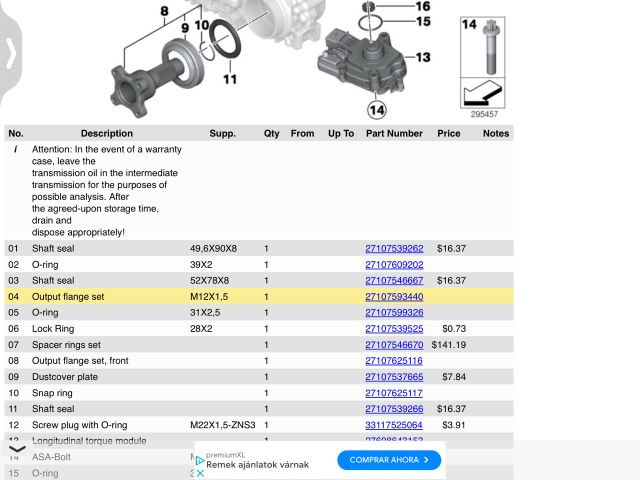Select callout number 13 on the diagram
The image size is (640, 480).
422,58
